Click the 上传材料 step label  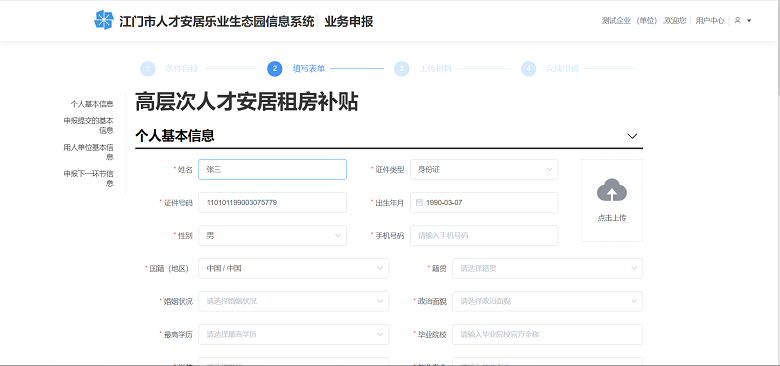(x=436, y=69)
